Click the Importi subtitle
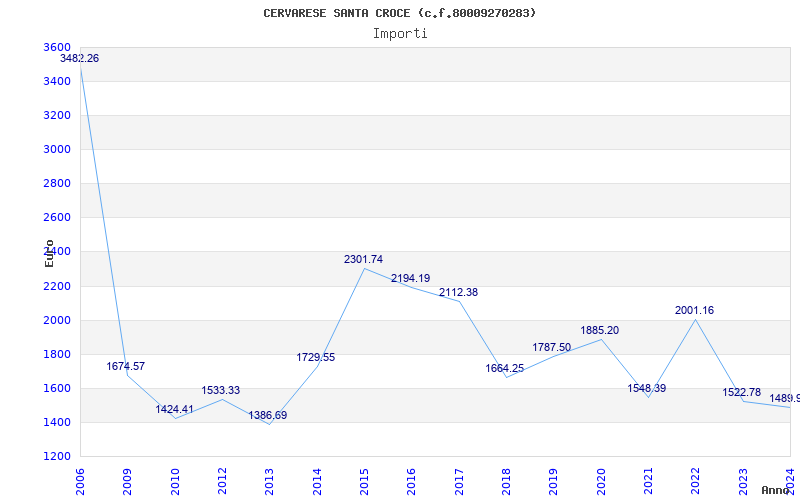800x500 pixels. point(400,34)
